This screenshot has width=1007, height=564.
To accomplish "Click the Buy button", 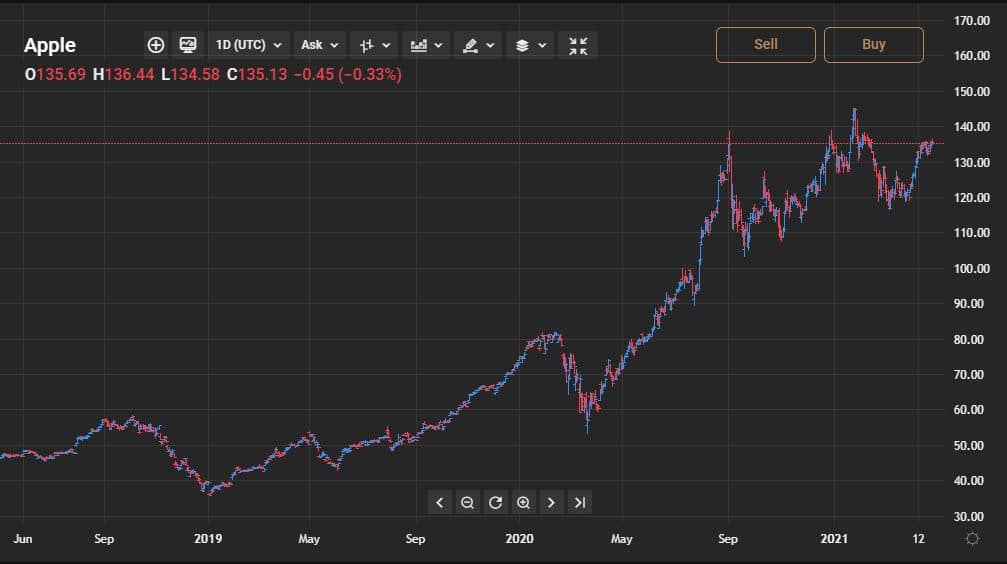I will point(873,44).
